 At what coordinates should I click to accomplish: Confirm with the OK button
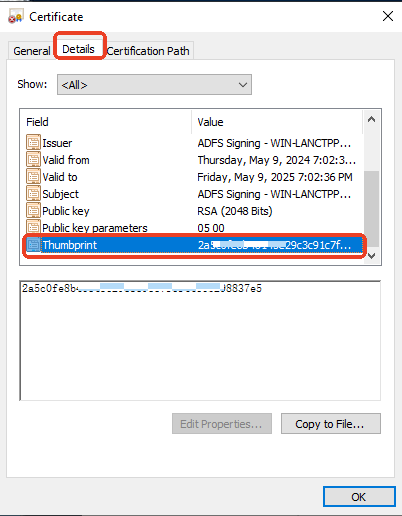pyautogui.click(x=359, y=497)
